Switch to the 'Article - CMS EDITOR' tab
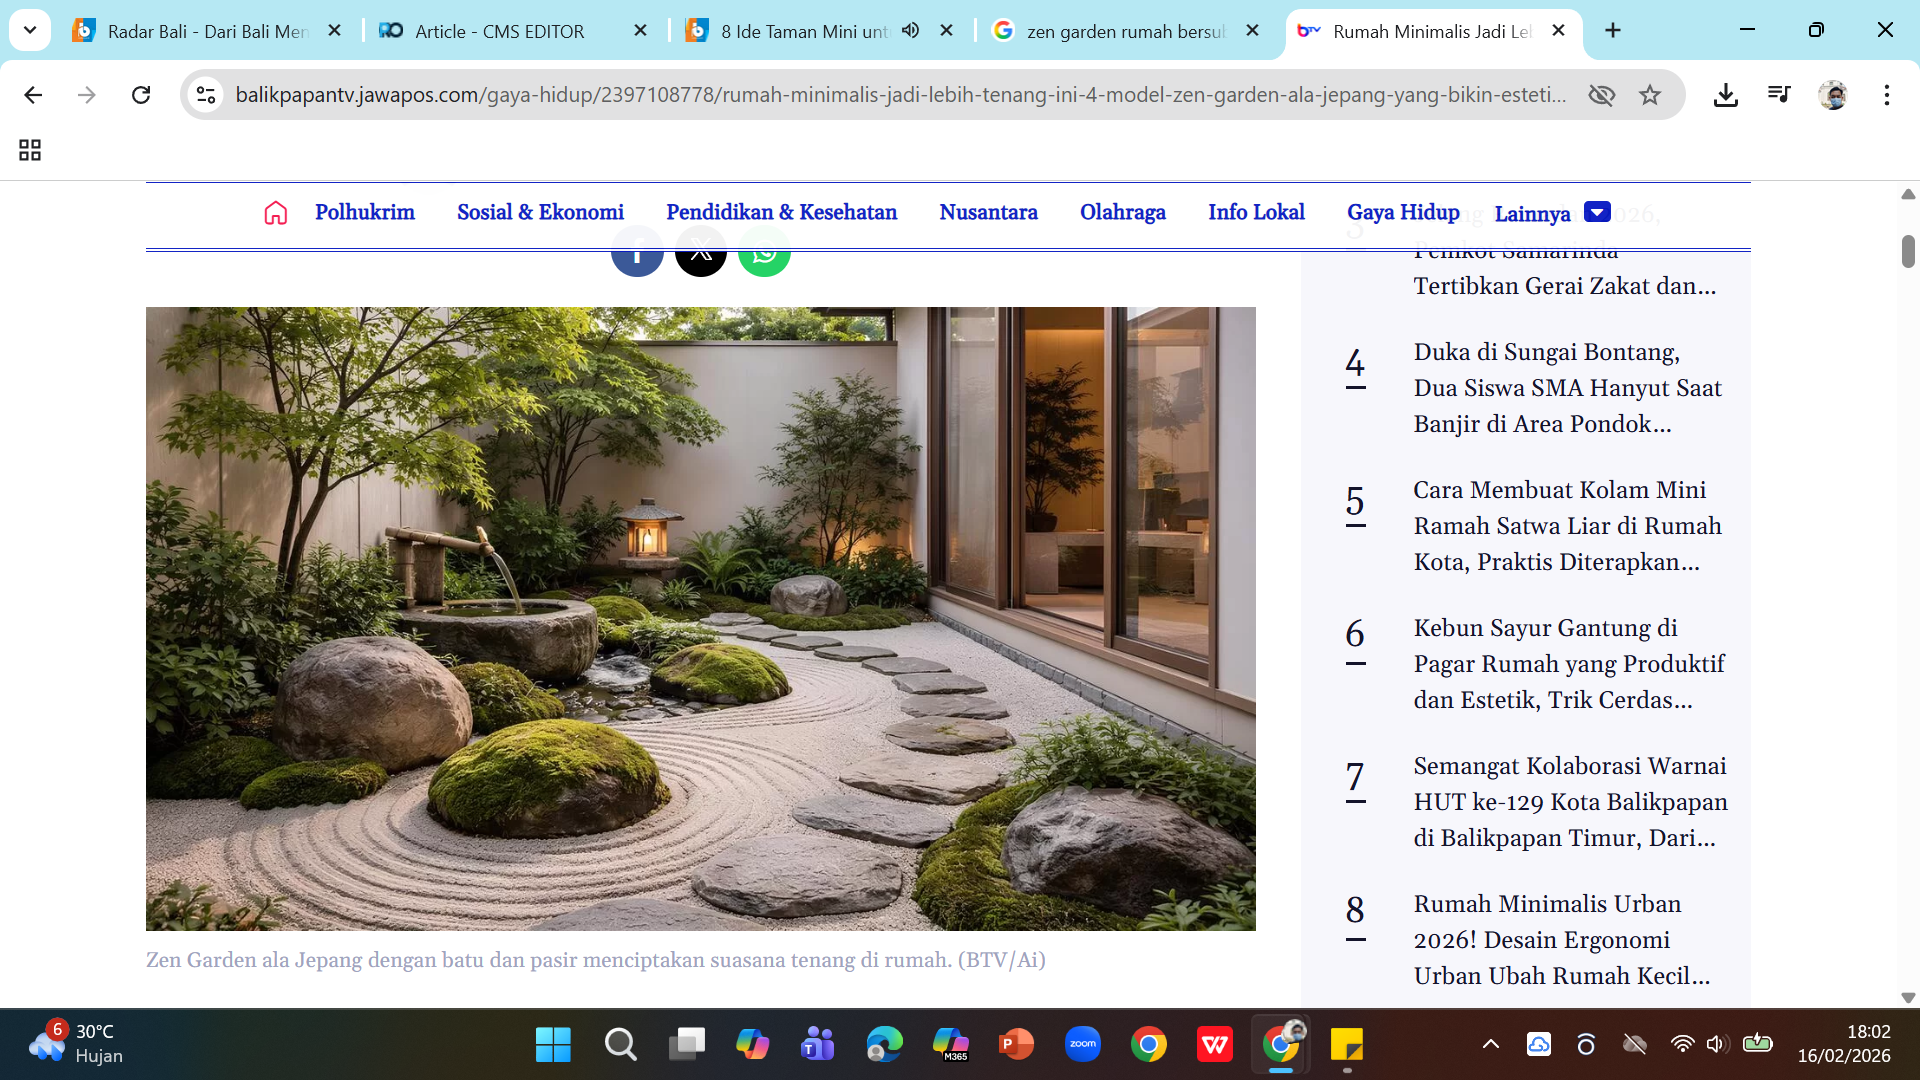The width and height of the screenshot is (1920, 1080). pyautogui.click(x=500, y=31)
